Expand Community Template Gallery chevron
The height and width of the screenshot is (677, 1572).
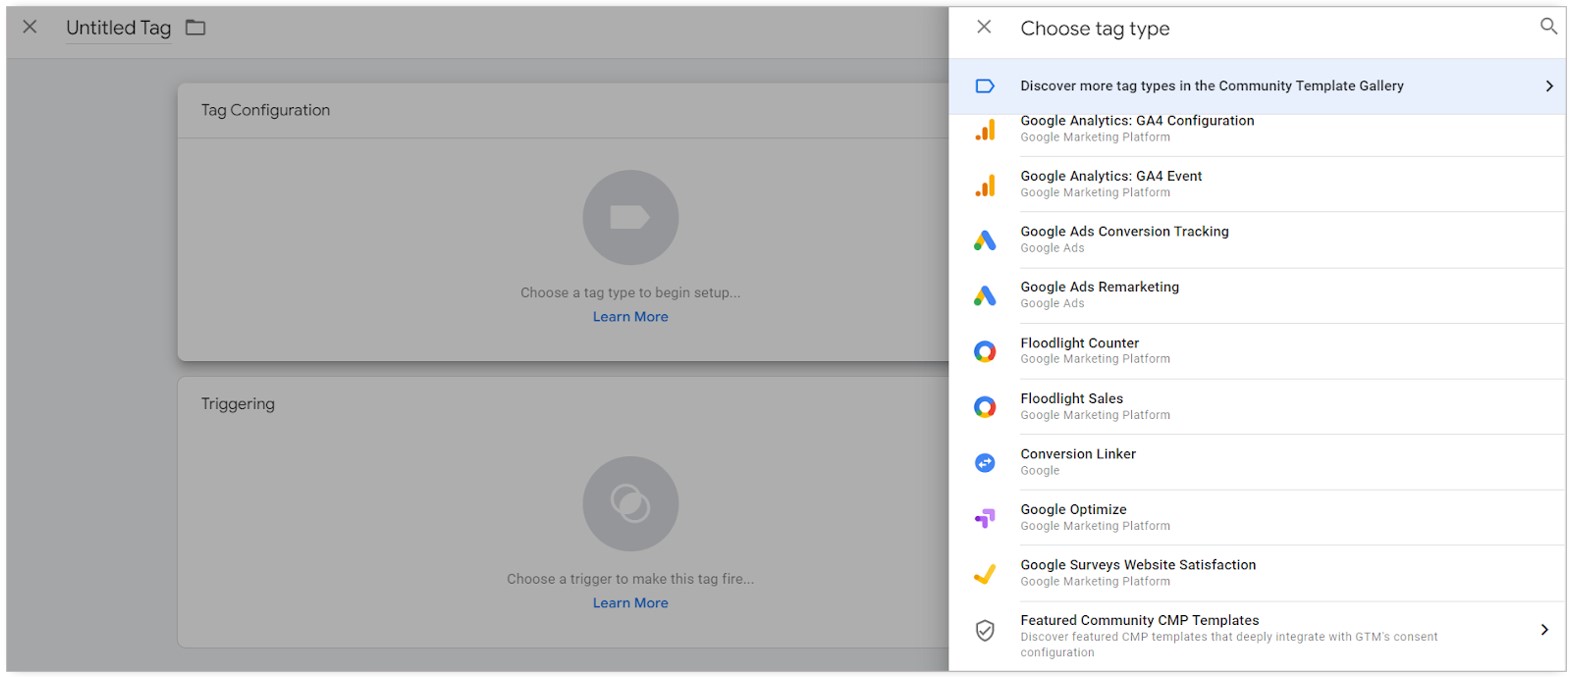click(1549, 86)
